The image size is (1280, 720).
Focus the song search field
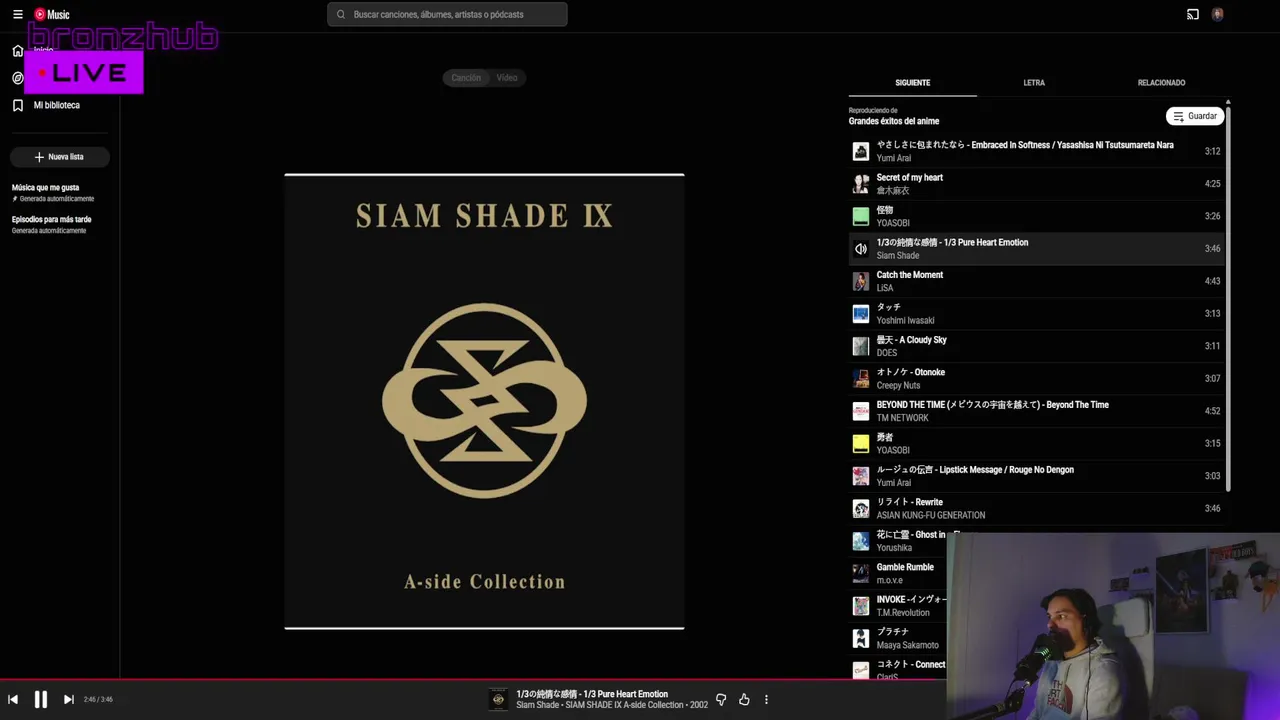pyautogui.click(x=447, y=15)
